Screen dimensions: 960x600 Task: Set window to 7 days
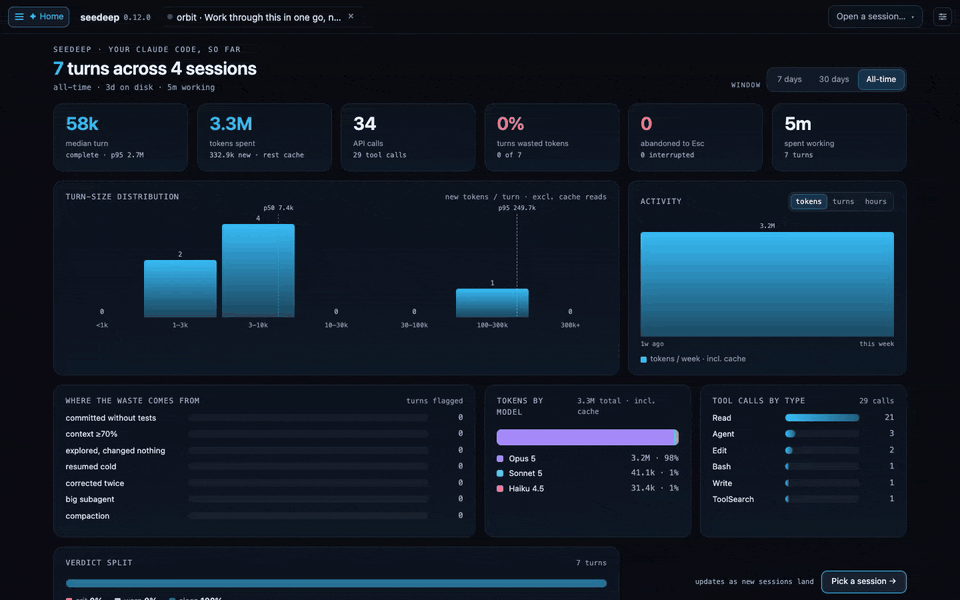click(789, 79)
